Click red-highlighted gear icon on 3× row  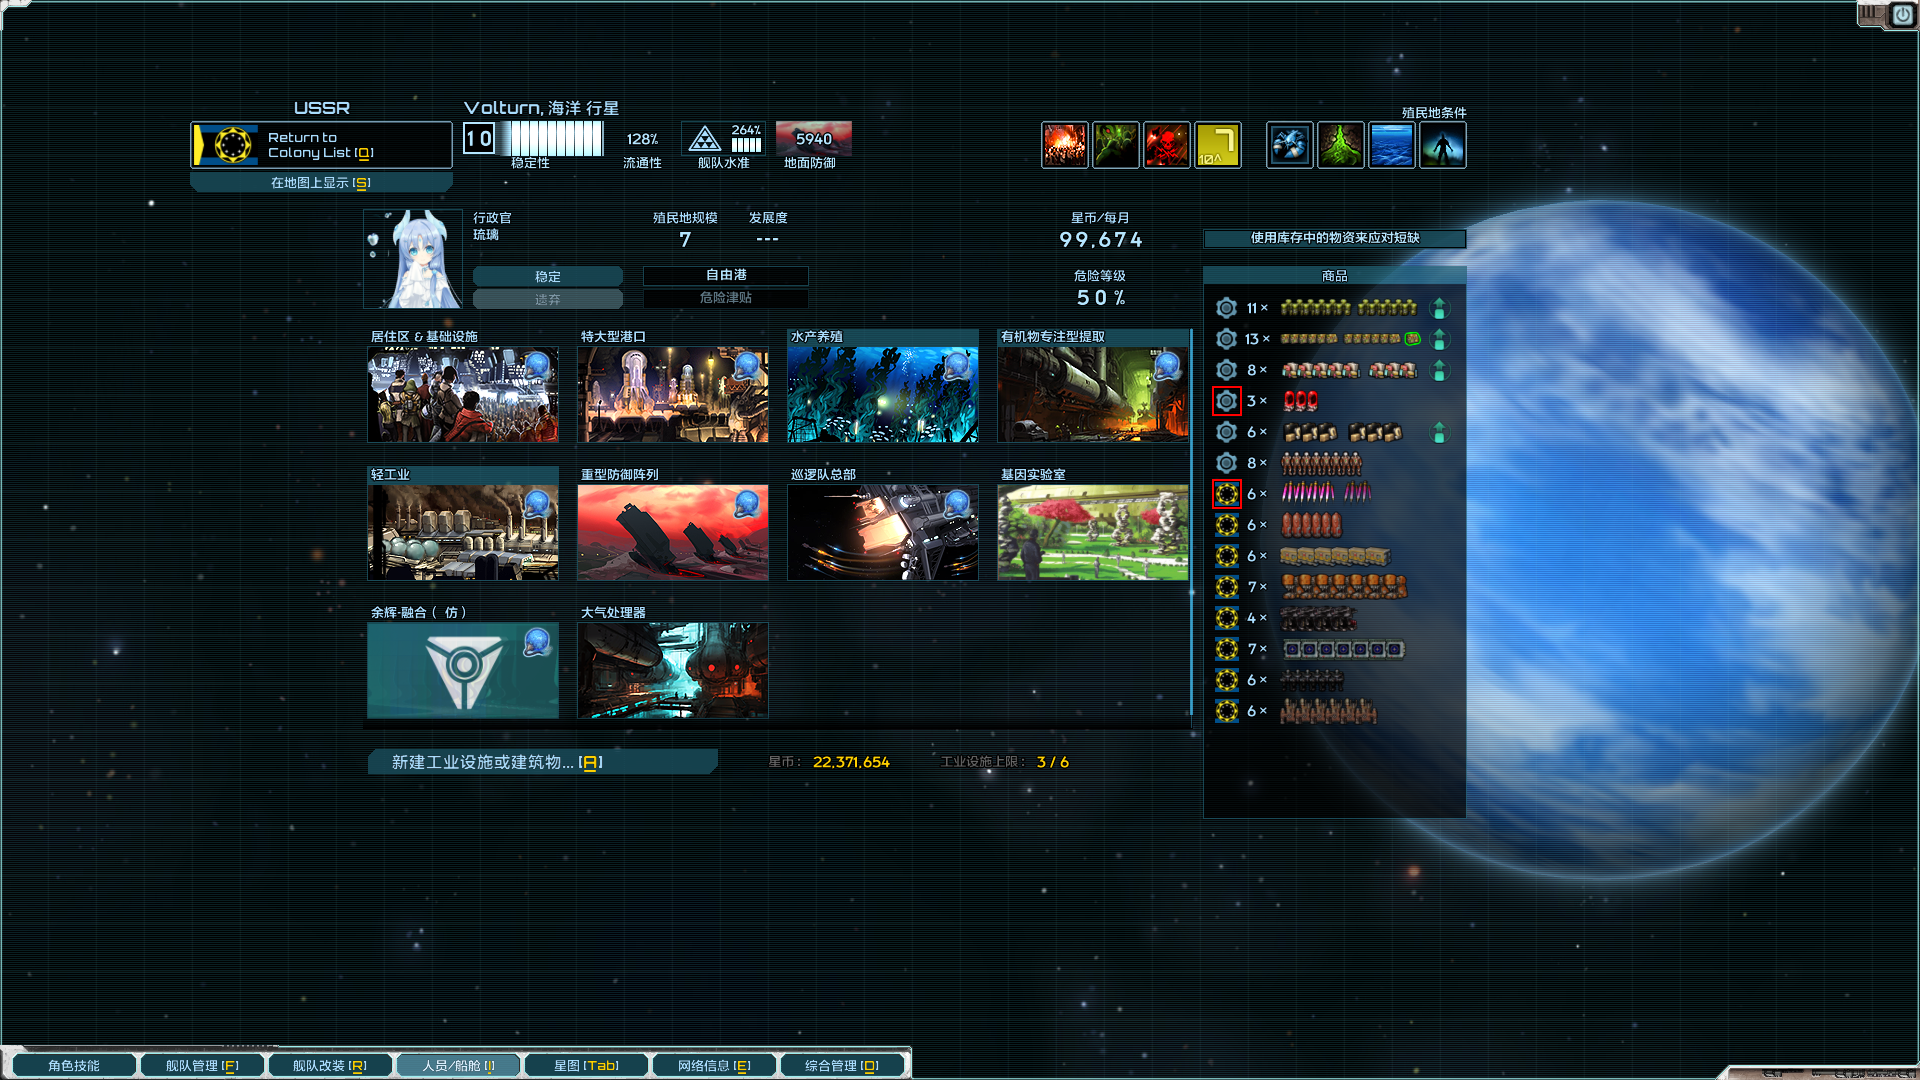1226,401
